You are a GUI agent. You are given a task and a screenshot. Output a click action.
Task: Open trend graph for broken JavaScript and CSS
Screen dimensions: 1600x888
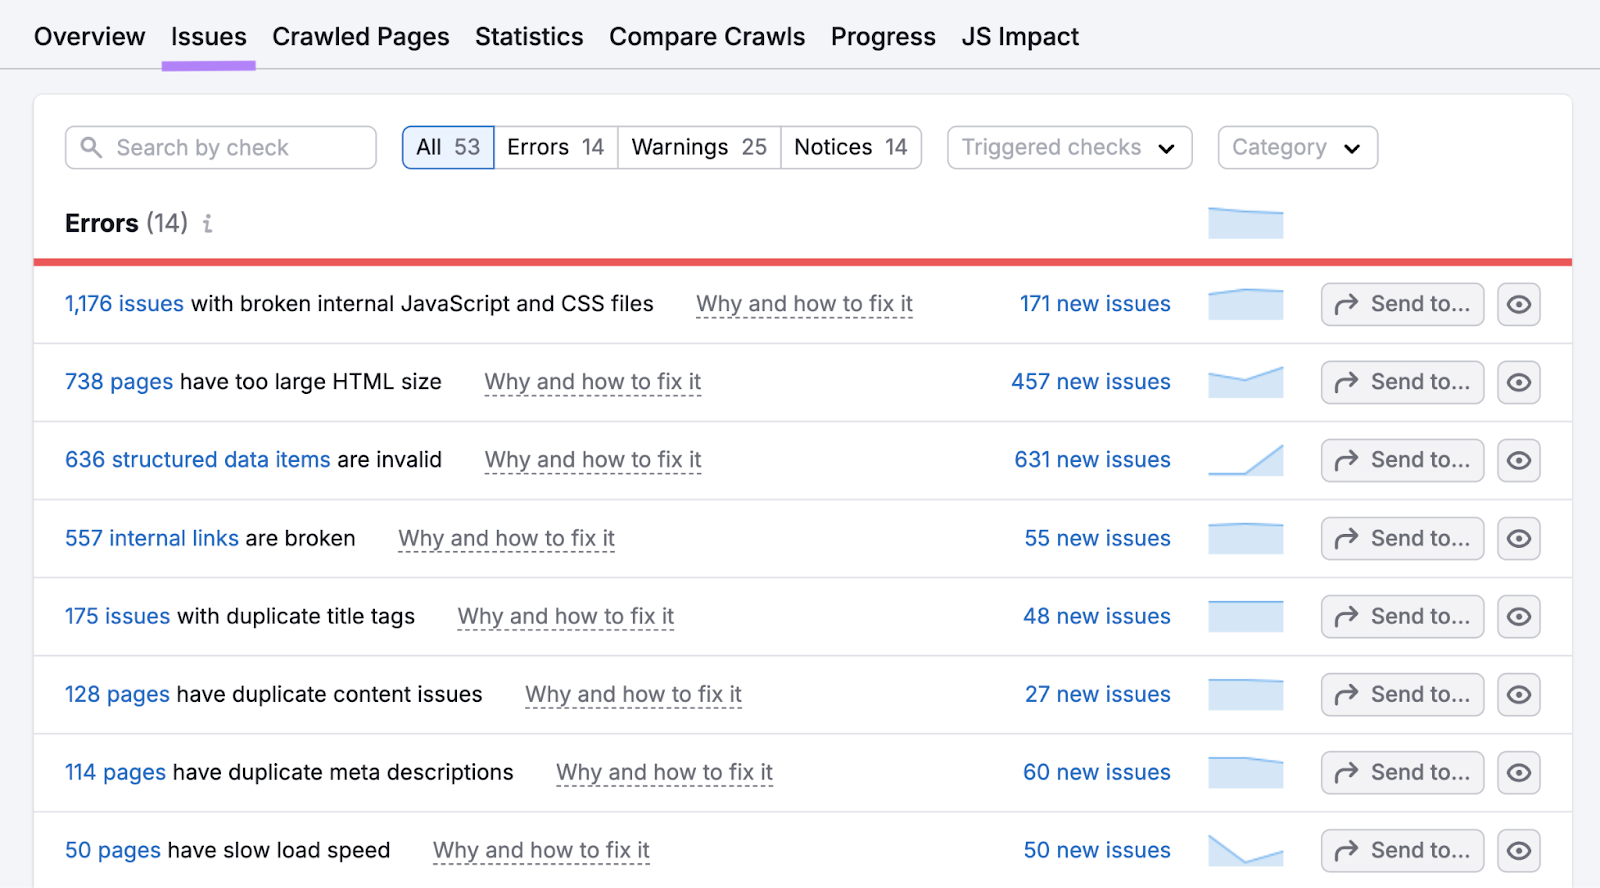tap(1245, 304)
